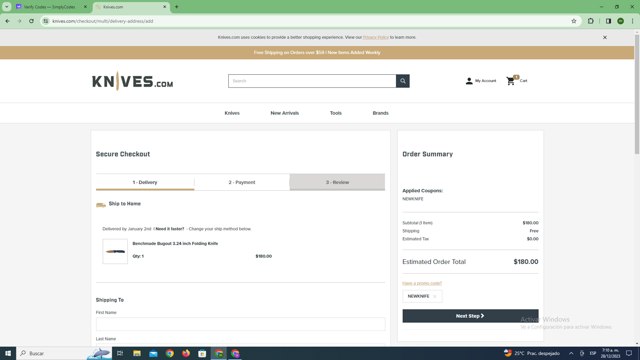Viewport: 640px width, 360px height.
Task: Click the Ship to Home heading
Action: (124, 204)
